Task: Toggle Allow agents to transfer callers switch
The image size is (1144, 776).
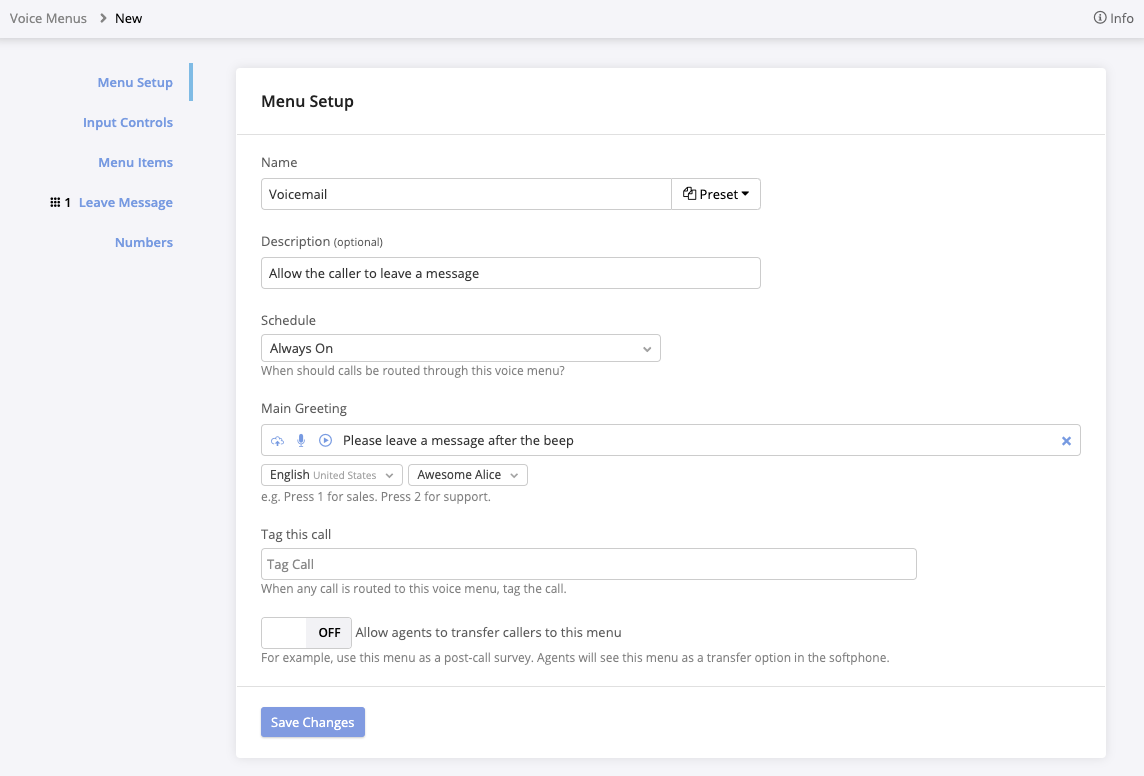Action: point(306,633)
